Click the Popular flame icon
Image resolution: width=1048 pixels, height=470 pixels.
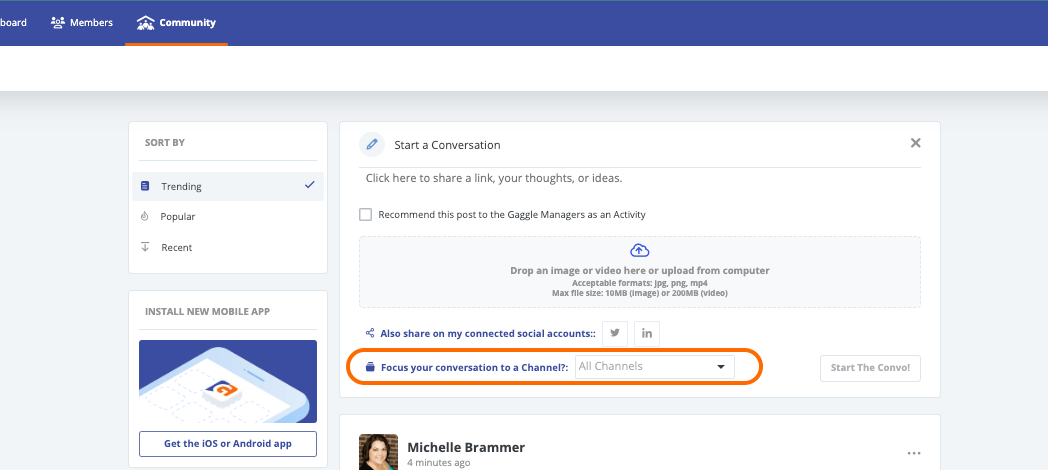pos(144,217)
